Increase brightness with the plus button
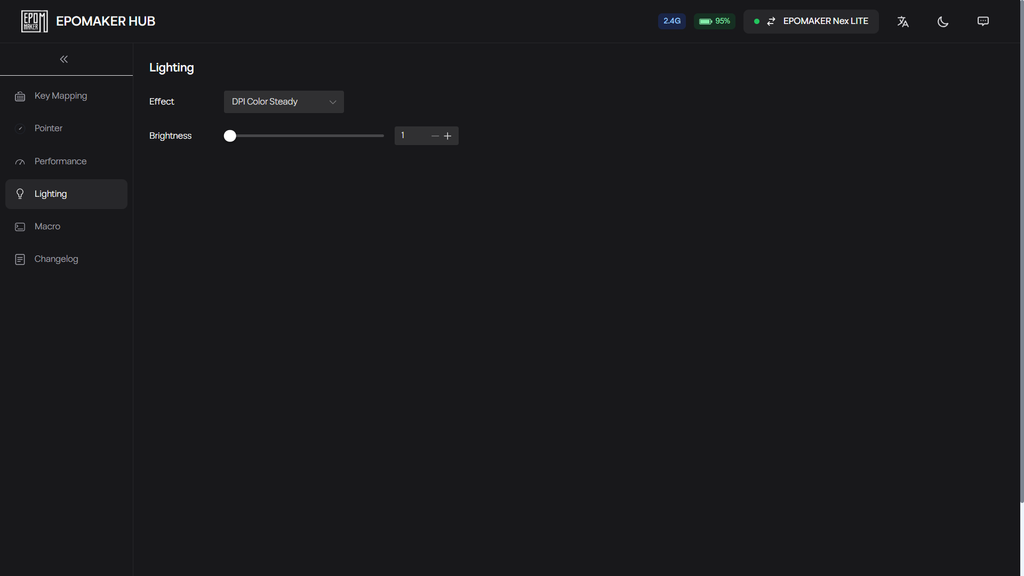The image size is (1024, 576). [447, 136]
